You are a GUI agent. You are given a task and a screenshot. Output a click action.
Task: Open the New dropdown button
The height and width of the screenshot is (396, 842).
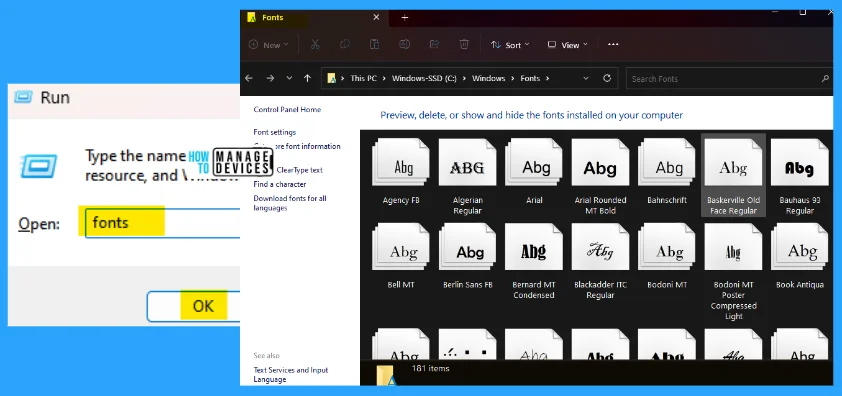(268, 45)
